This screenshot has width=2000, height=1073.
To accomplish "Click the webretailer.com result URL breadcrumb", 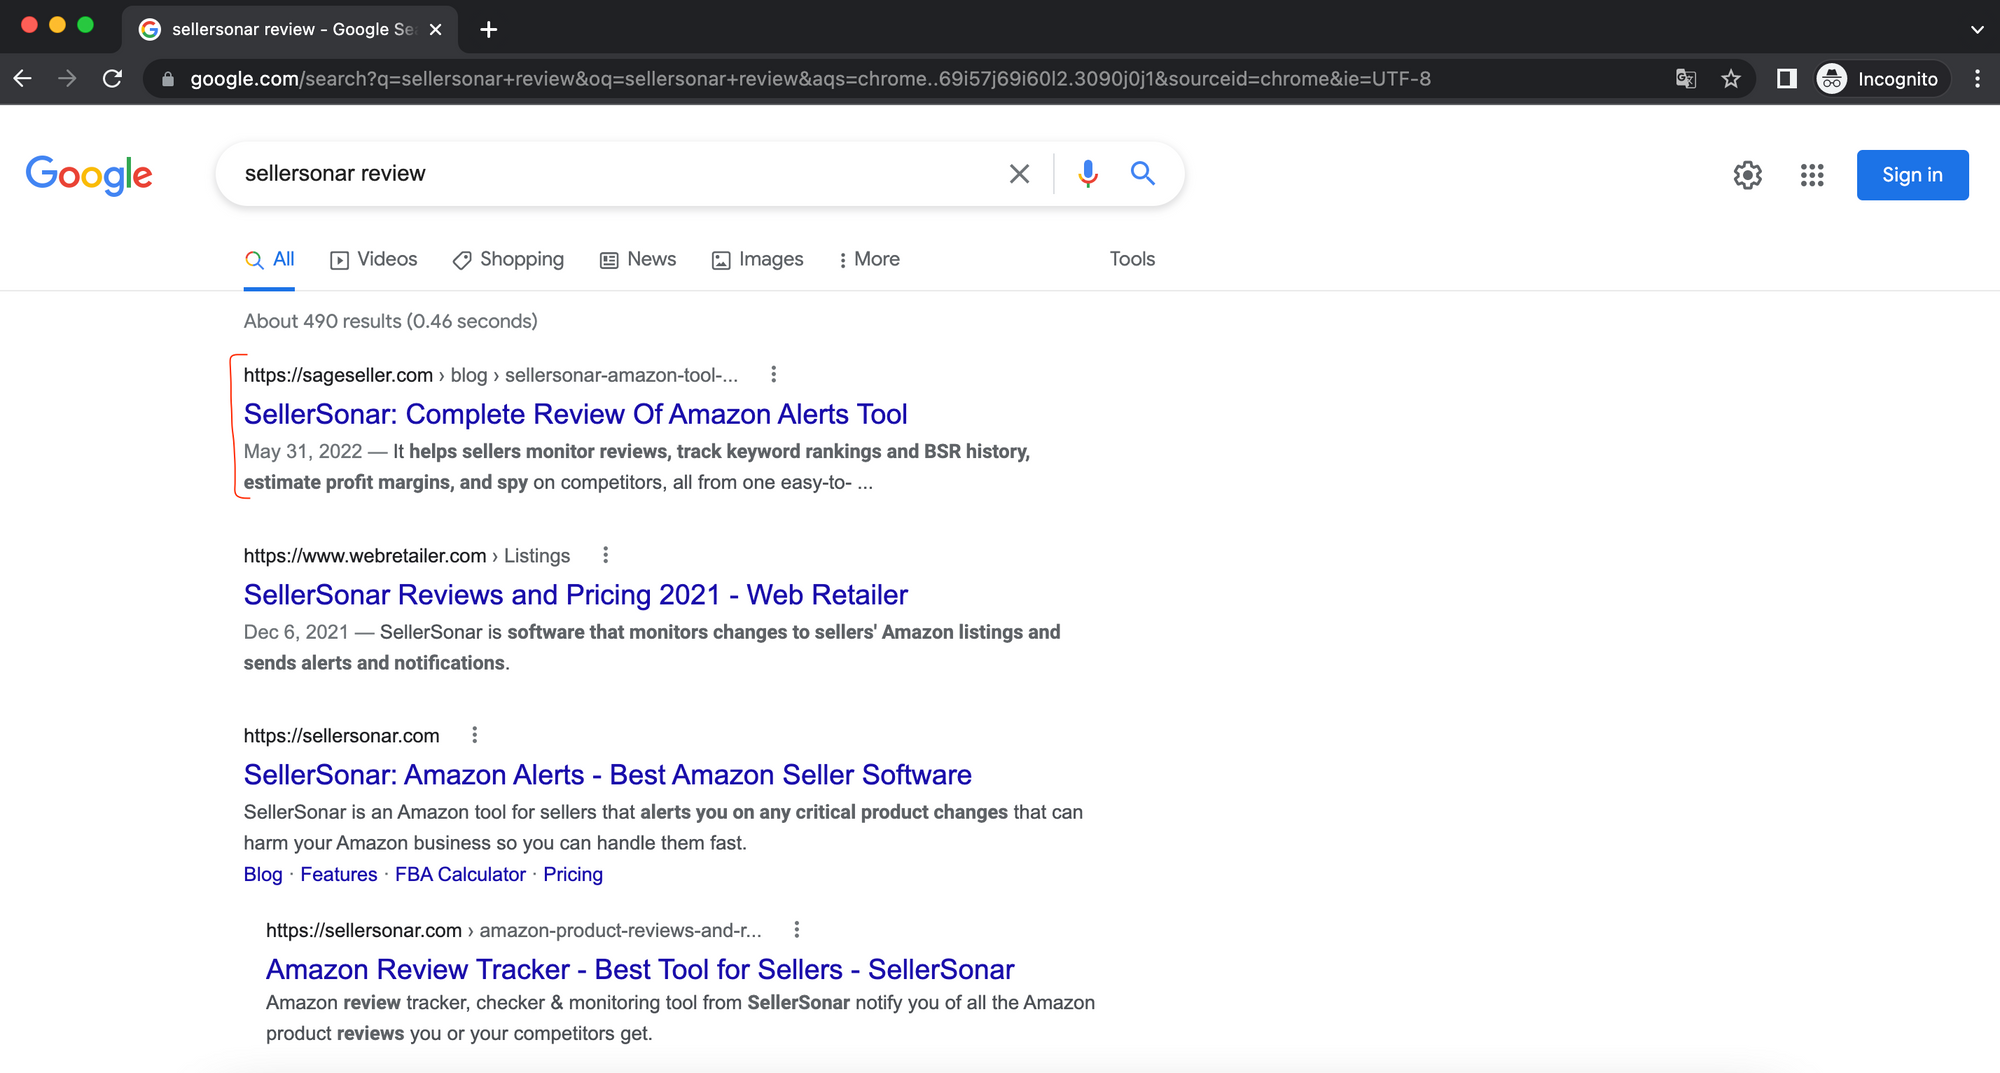I will coord(407,555).
